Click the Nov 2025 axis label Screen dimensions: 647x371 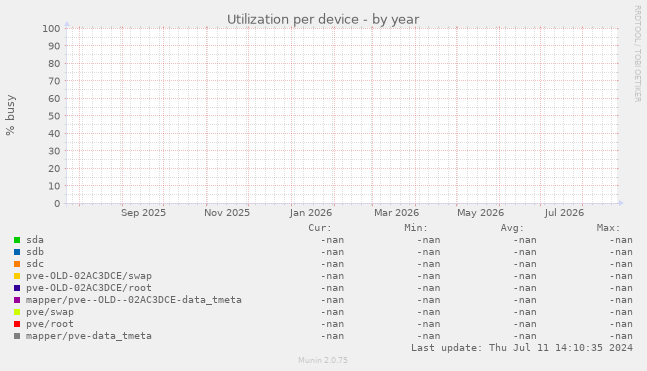coord(227,213)
